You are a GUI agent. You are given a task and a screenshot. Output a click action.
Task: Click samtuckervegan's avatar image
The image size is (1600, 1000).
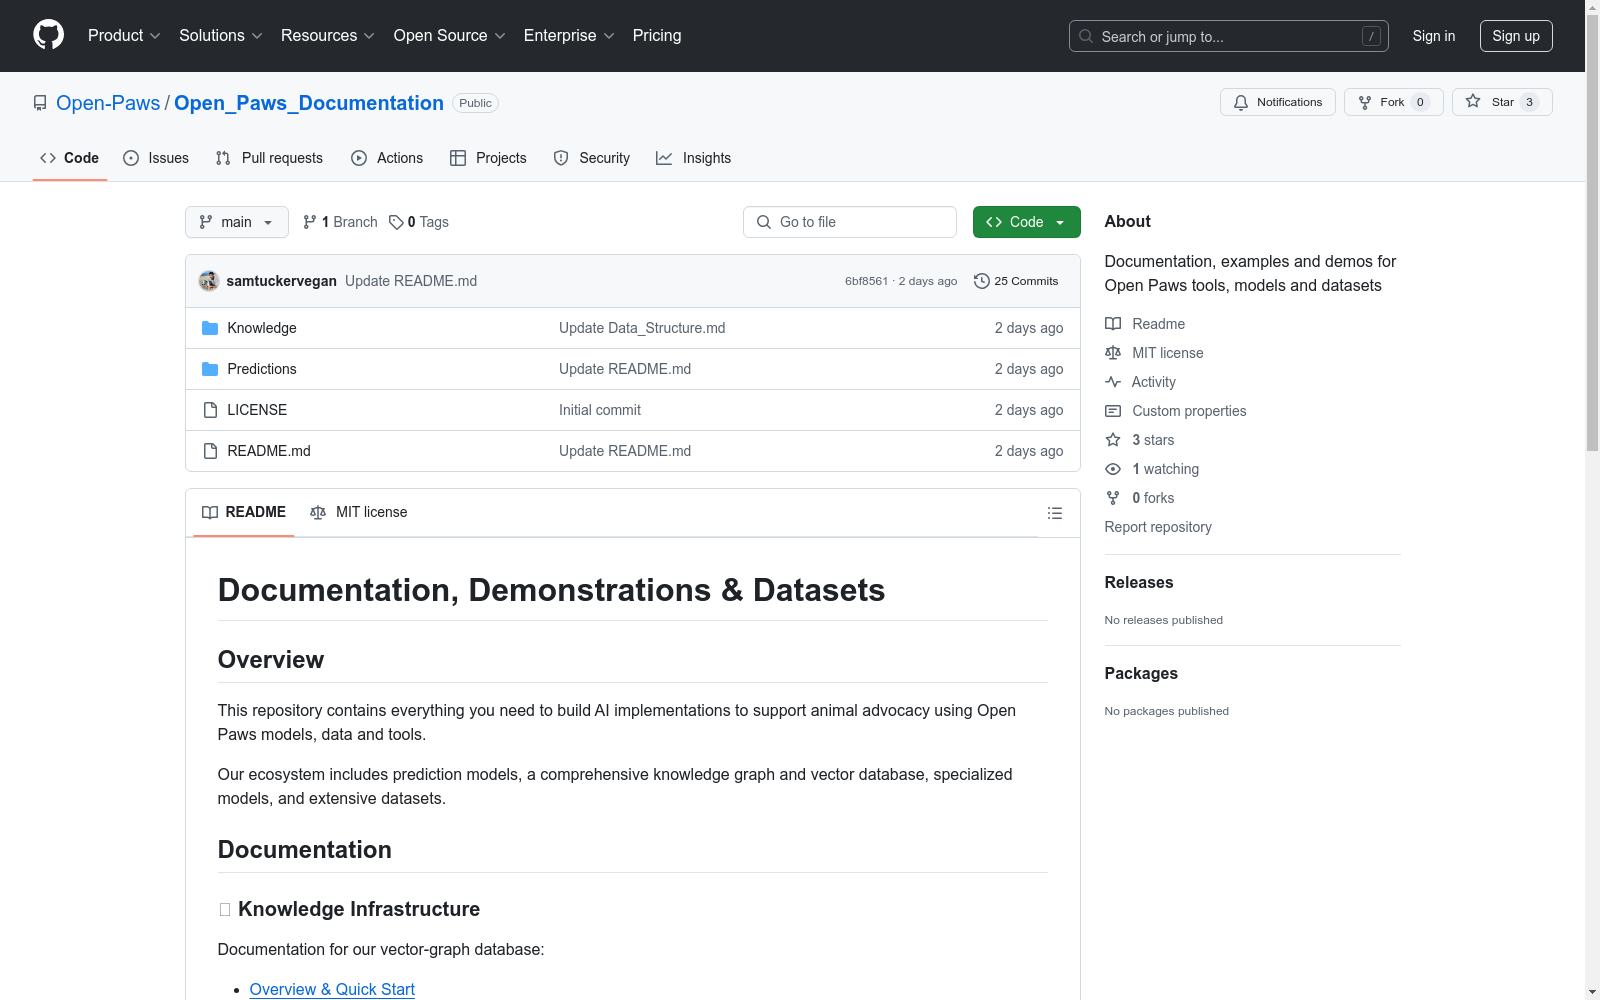209,281
